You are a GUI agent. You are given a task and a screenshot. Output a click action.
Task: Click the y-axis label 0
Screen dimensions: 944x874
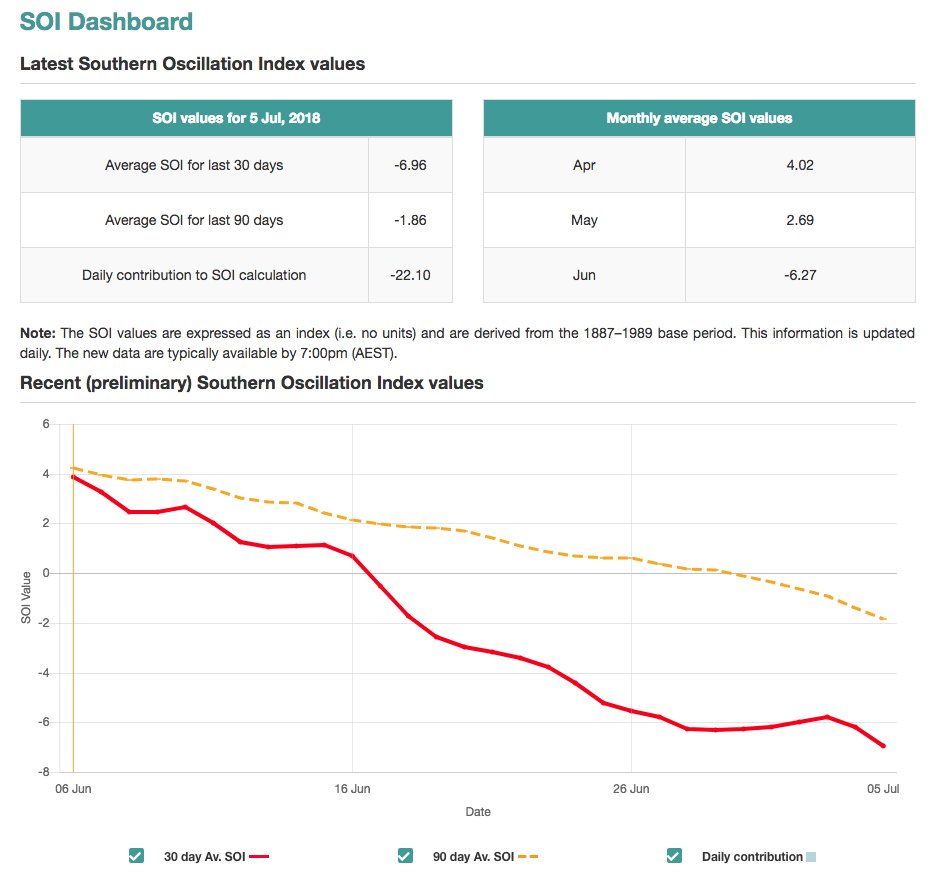click(46, 573)
